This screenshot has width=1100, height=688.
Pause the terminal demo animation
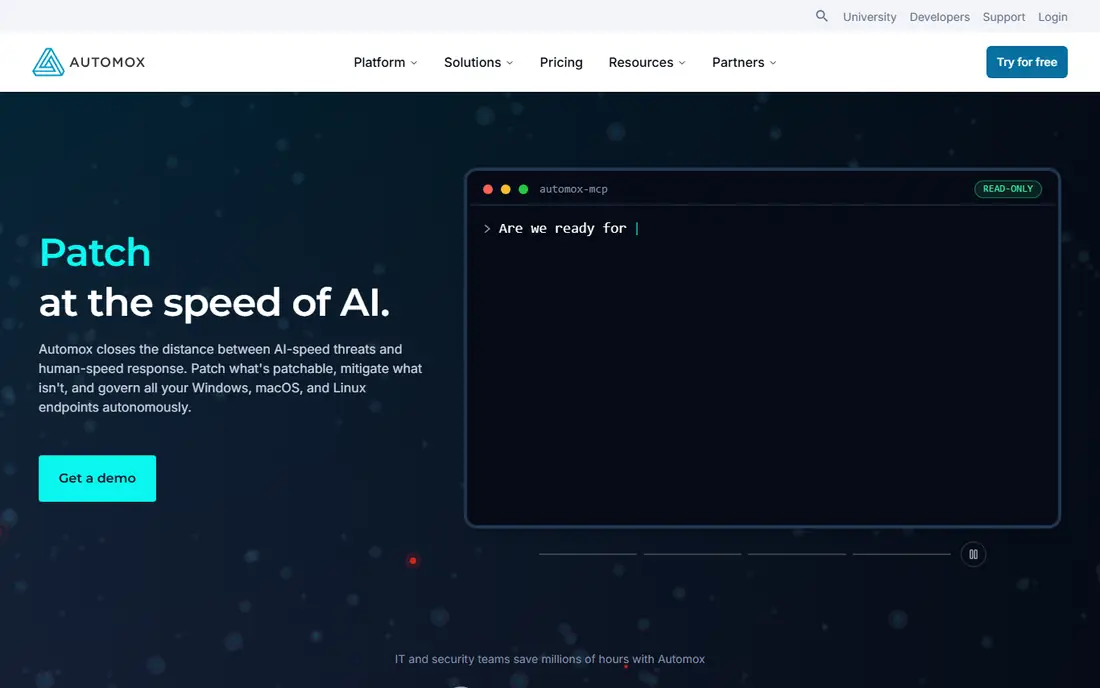pos(973,555)
